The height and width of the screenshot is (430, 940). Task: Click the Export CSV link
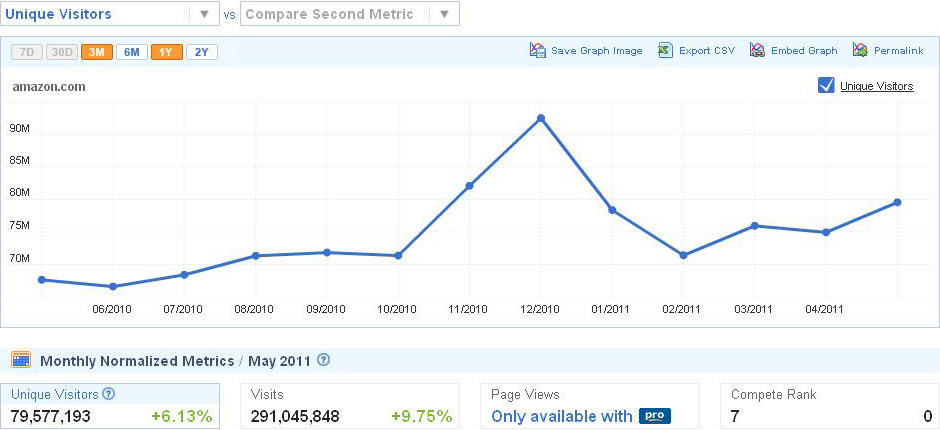pyautogui.click(x=707, y=51)
